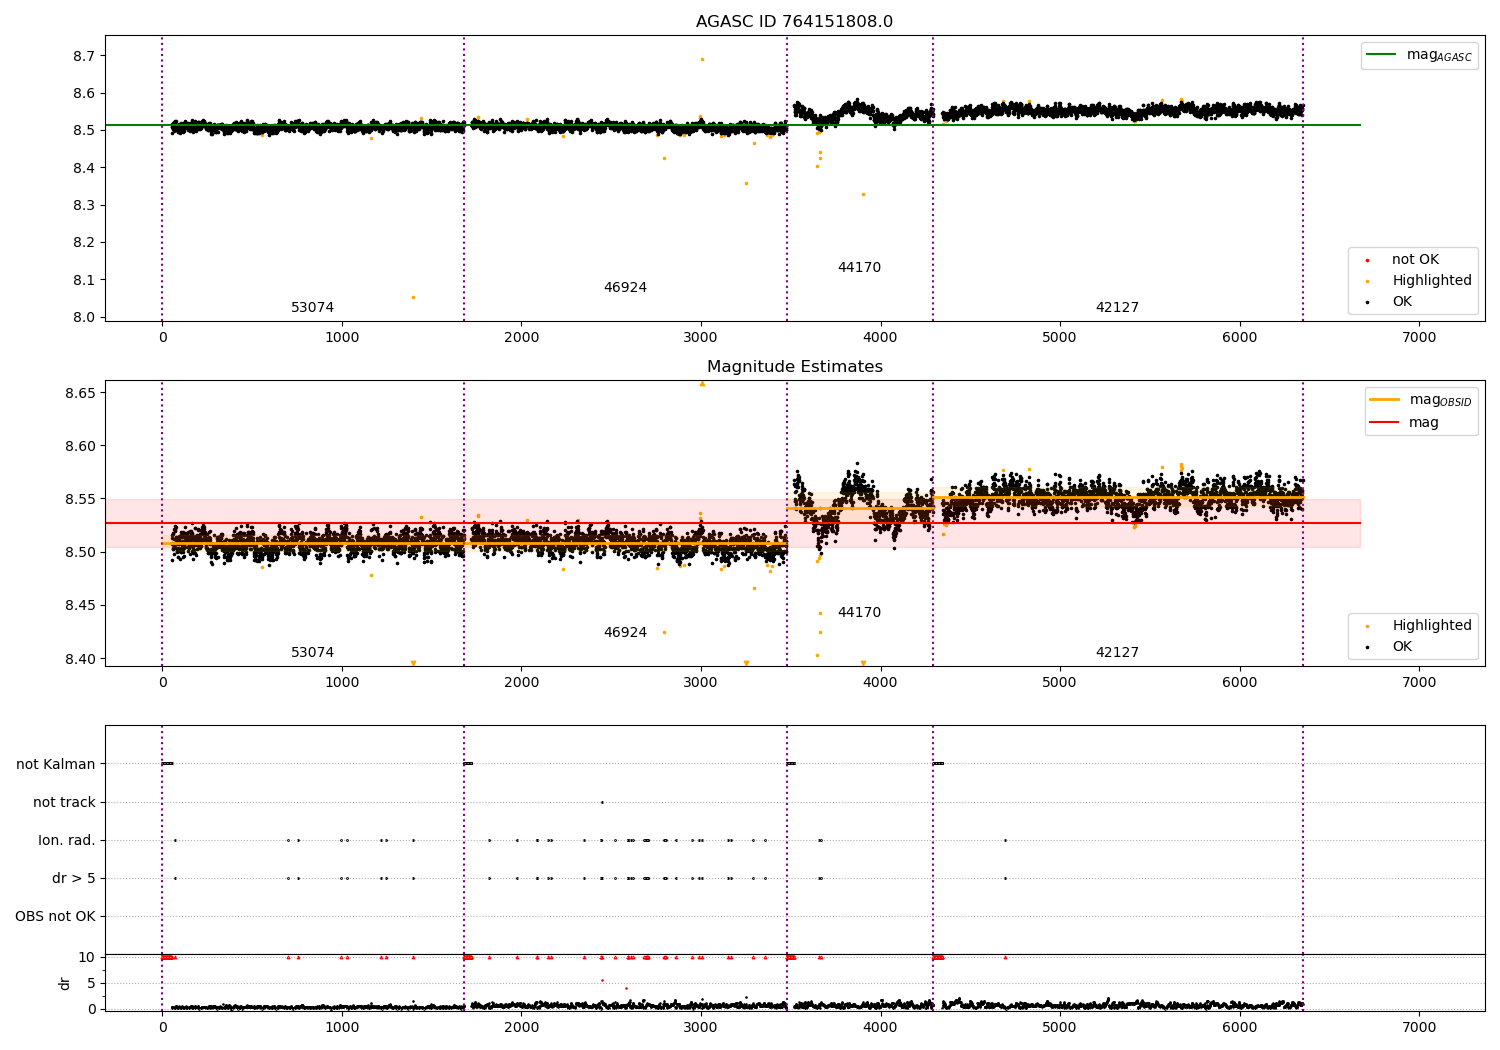Click obsid label 44170 in the middle plot
Screen dimensions: 1500x1050
click(x=859, y=613)
